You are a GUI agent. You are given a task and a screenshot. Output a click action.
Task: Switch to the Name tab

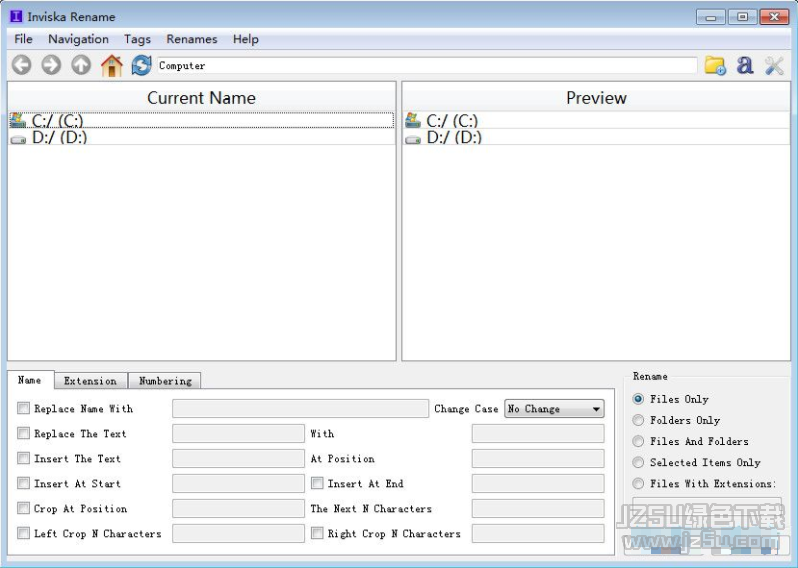tap(30, 380)
